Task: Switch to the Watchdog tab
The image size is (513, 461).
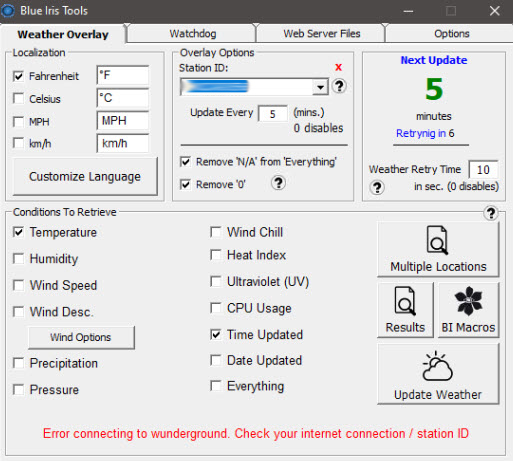Action: click(193, 34)
